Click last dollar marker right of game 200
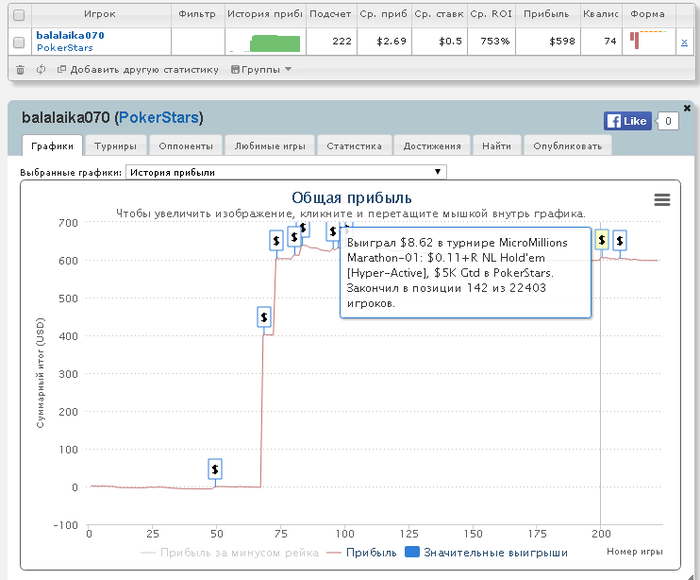700x580 pixels. (x=620, y=241)
